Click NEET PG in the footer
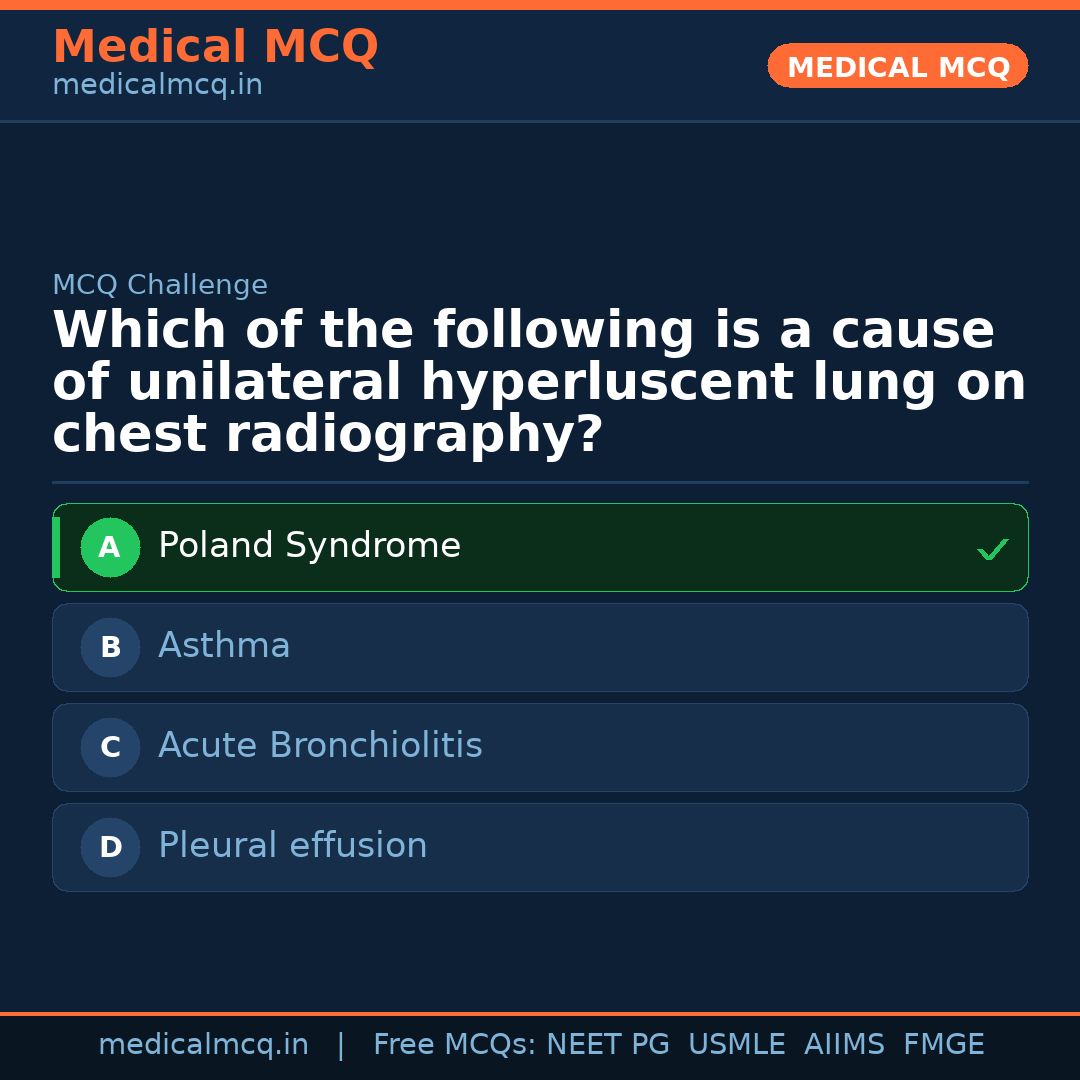The height and width of the screenshot is (1080, 1080). point(608,1045)
